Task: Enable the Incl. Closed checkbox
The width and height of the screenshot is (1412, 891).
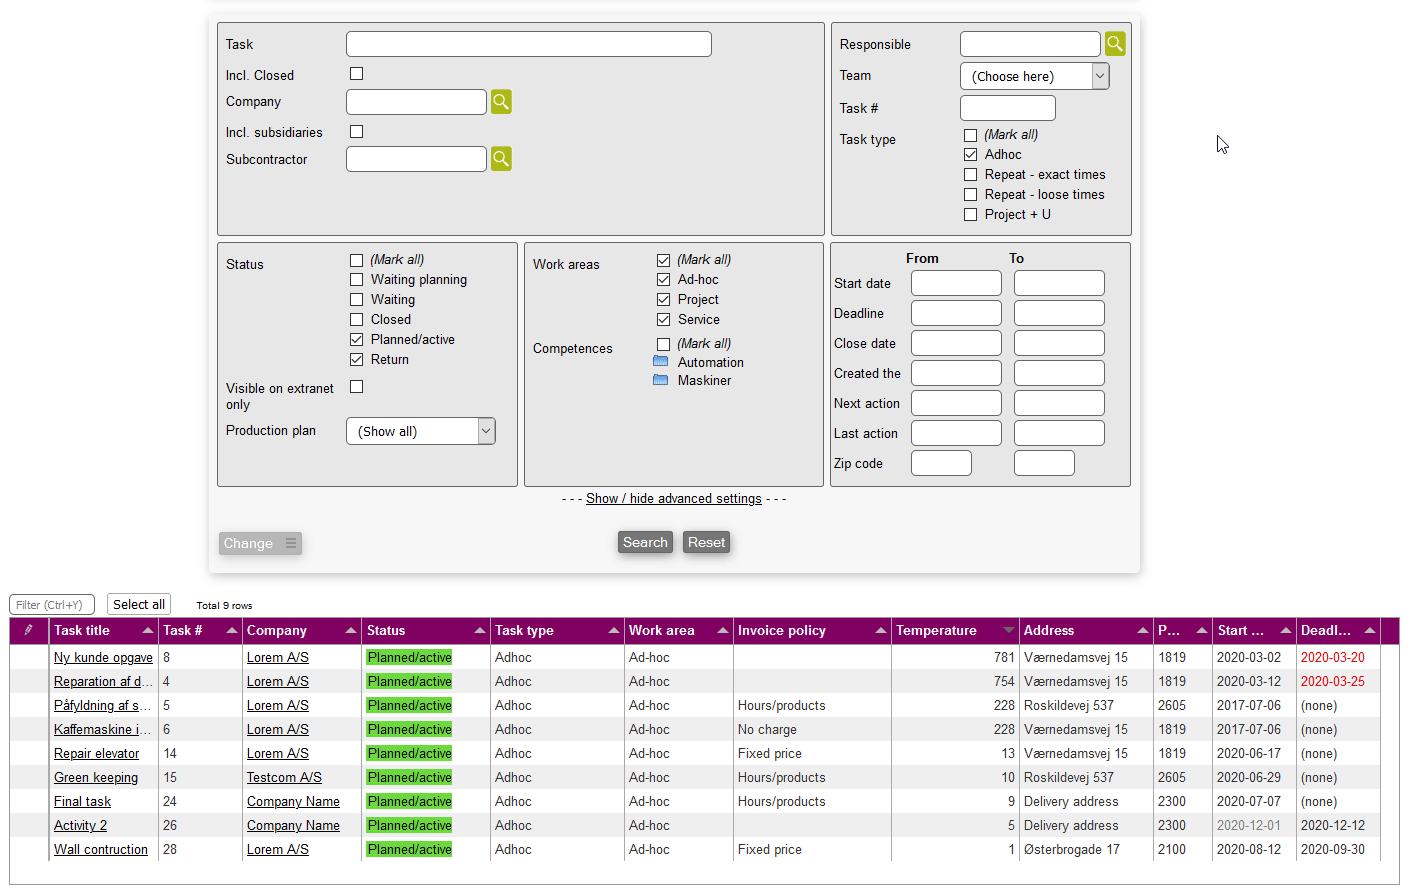Action: pyautogui.click(x=357, y=74)
